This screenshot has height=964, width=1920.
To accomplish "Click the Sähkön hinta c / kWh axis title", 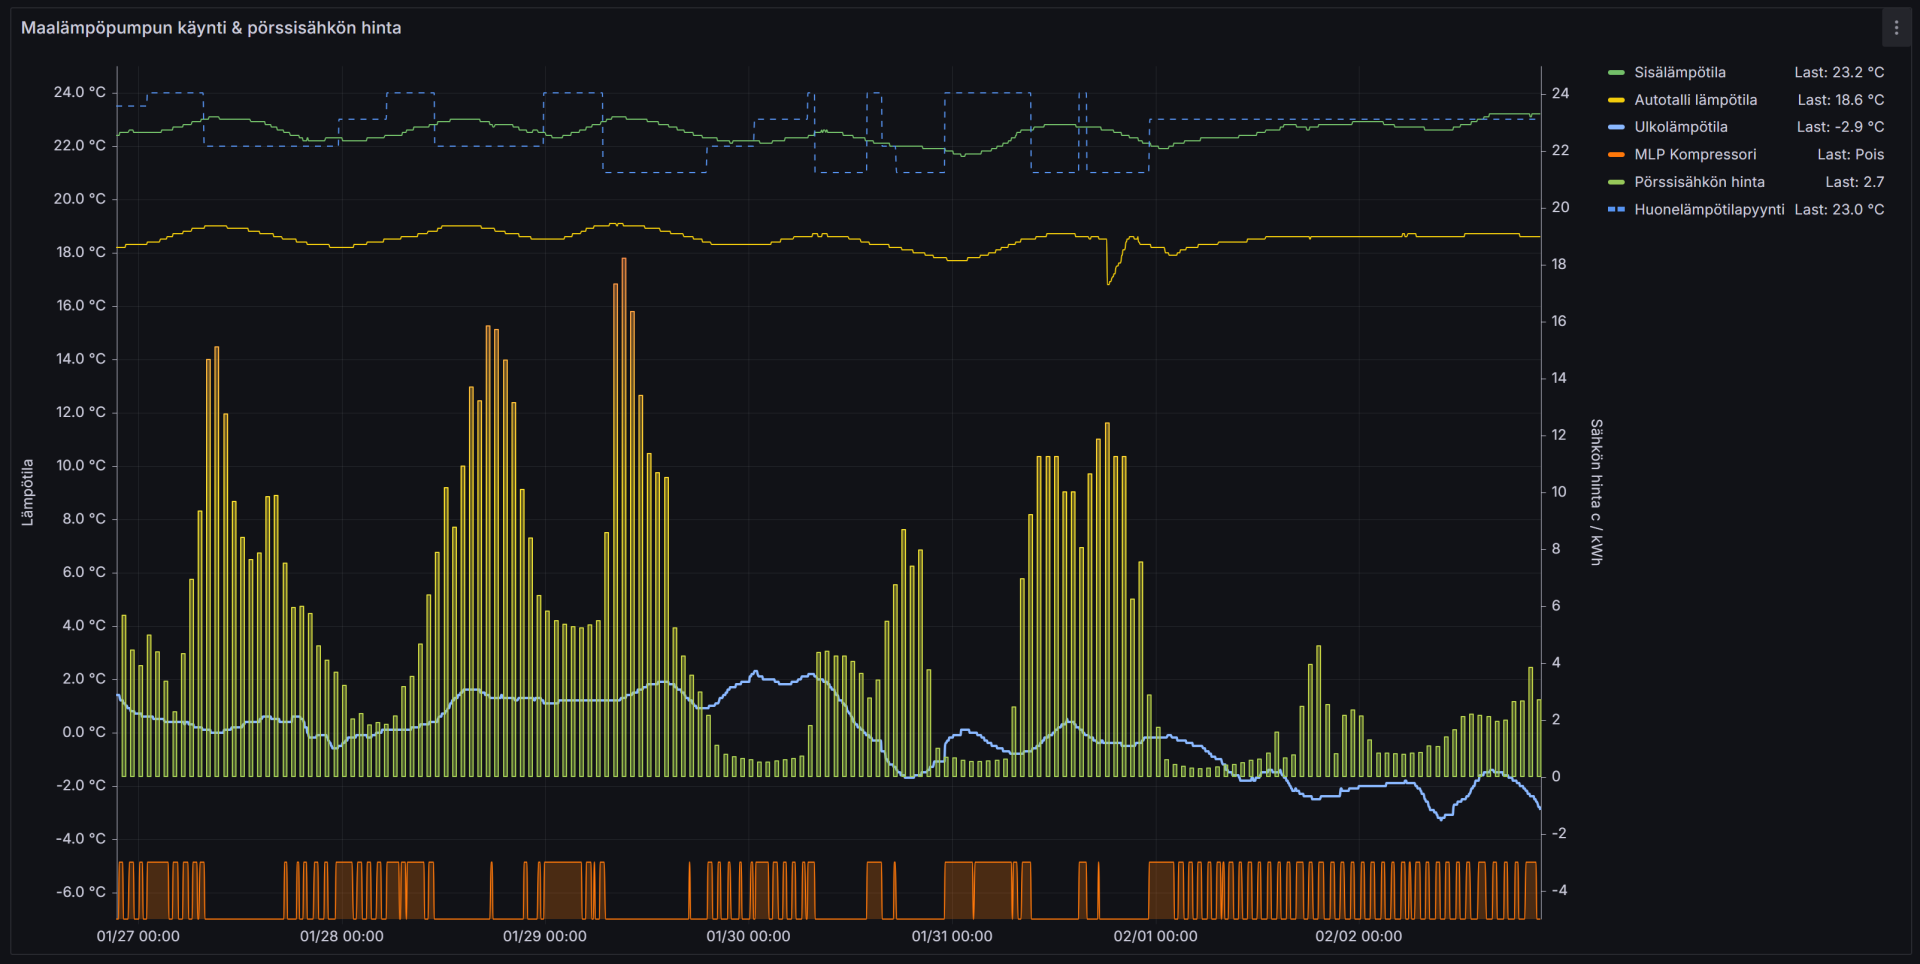I will coord(1596,492).
